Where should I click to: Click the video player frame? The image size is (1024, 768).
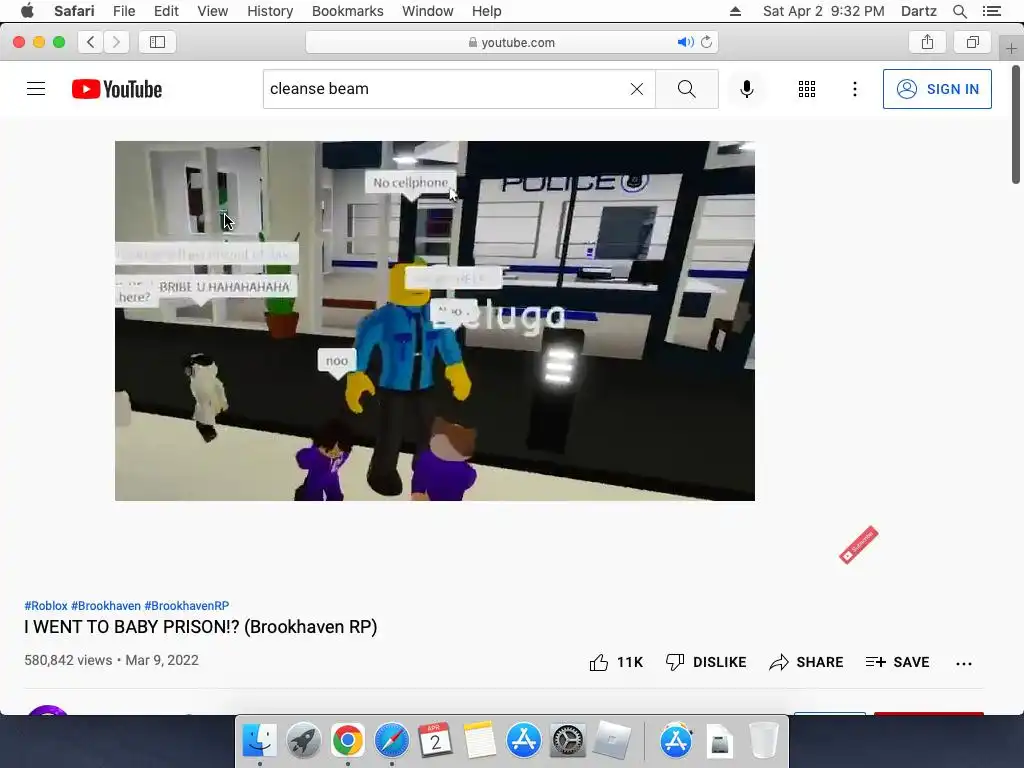pos(435,321)
